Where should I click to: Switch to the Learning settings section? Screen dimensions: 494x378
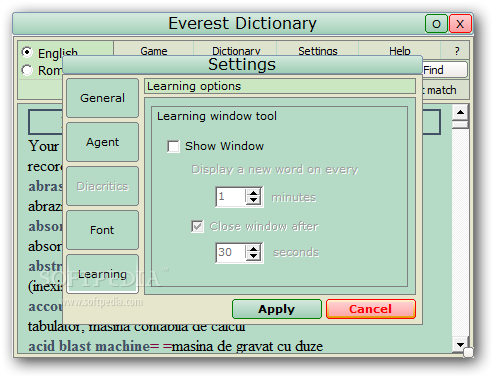click(x=102, y=274)
